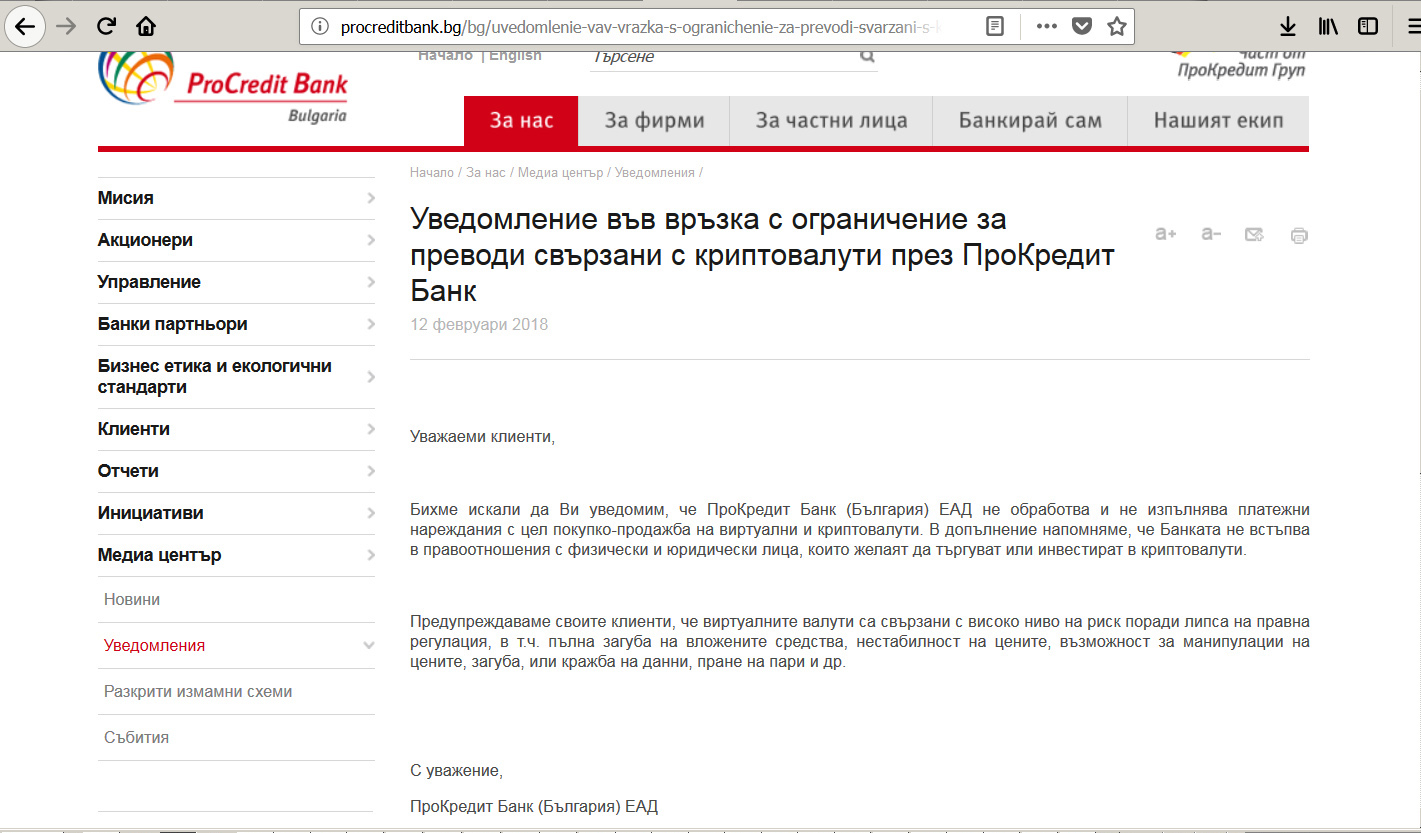Open Разкрити измамни схеми link
The image size is (1421, 833).
click(x=198, y=692)
